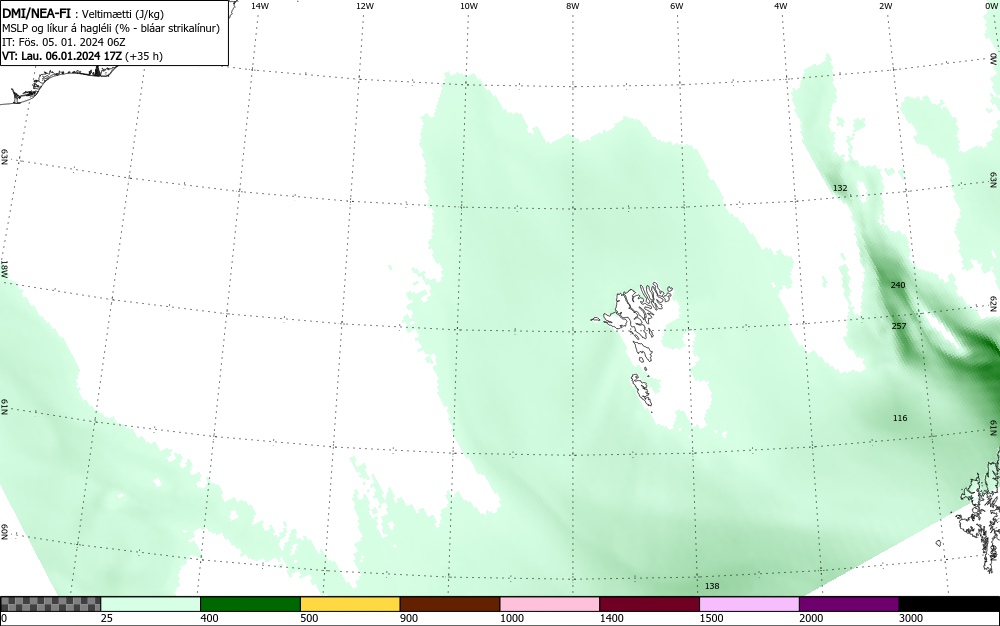This screenshot has height=626, width=1000.
Task: Click the dark green 400–500 legend swatch
Action: [250, 604]
